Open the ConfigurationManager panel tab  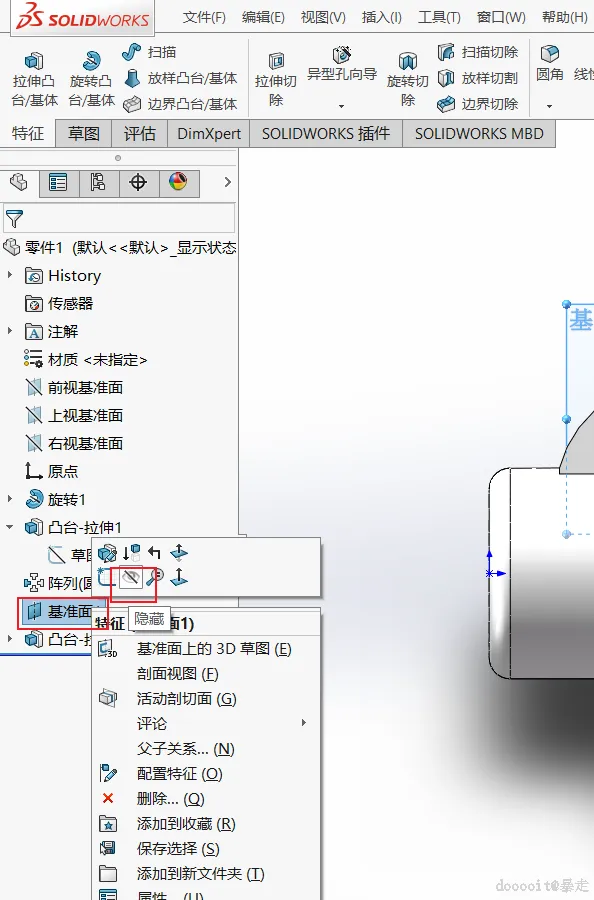pyautogui.click(x=98, y=183)
